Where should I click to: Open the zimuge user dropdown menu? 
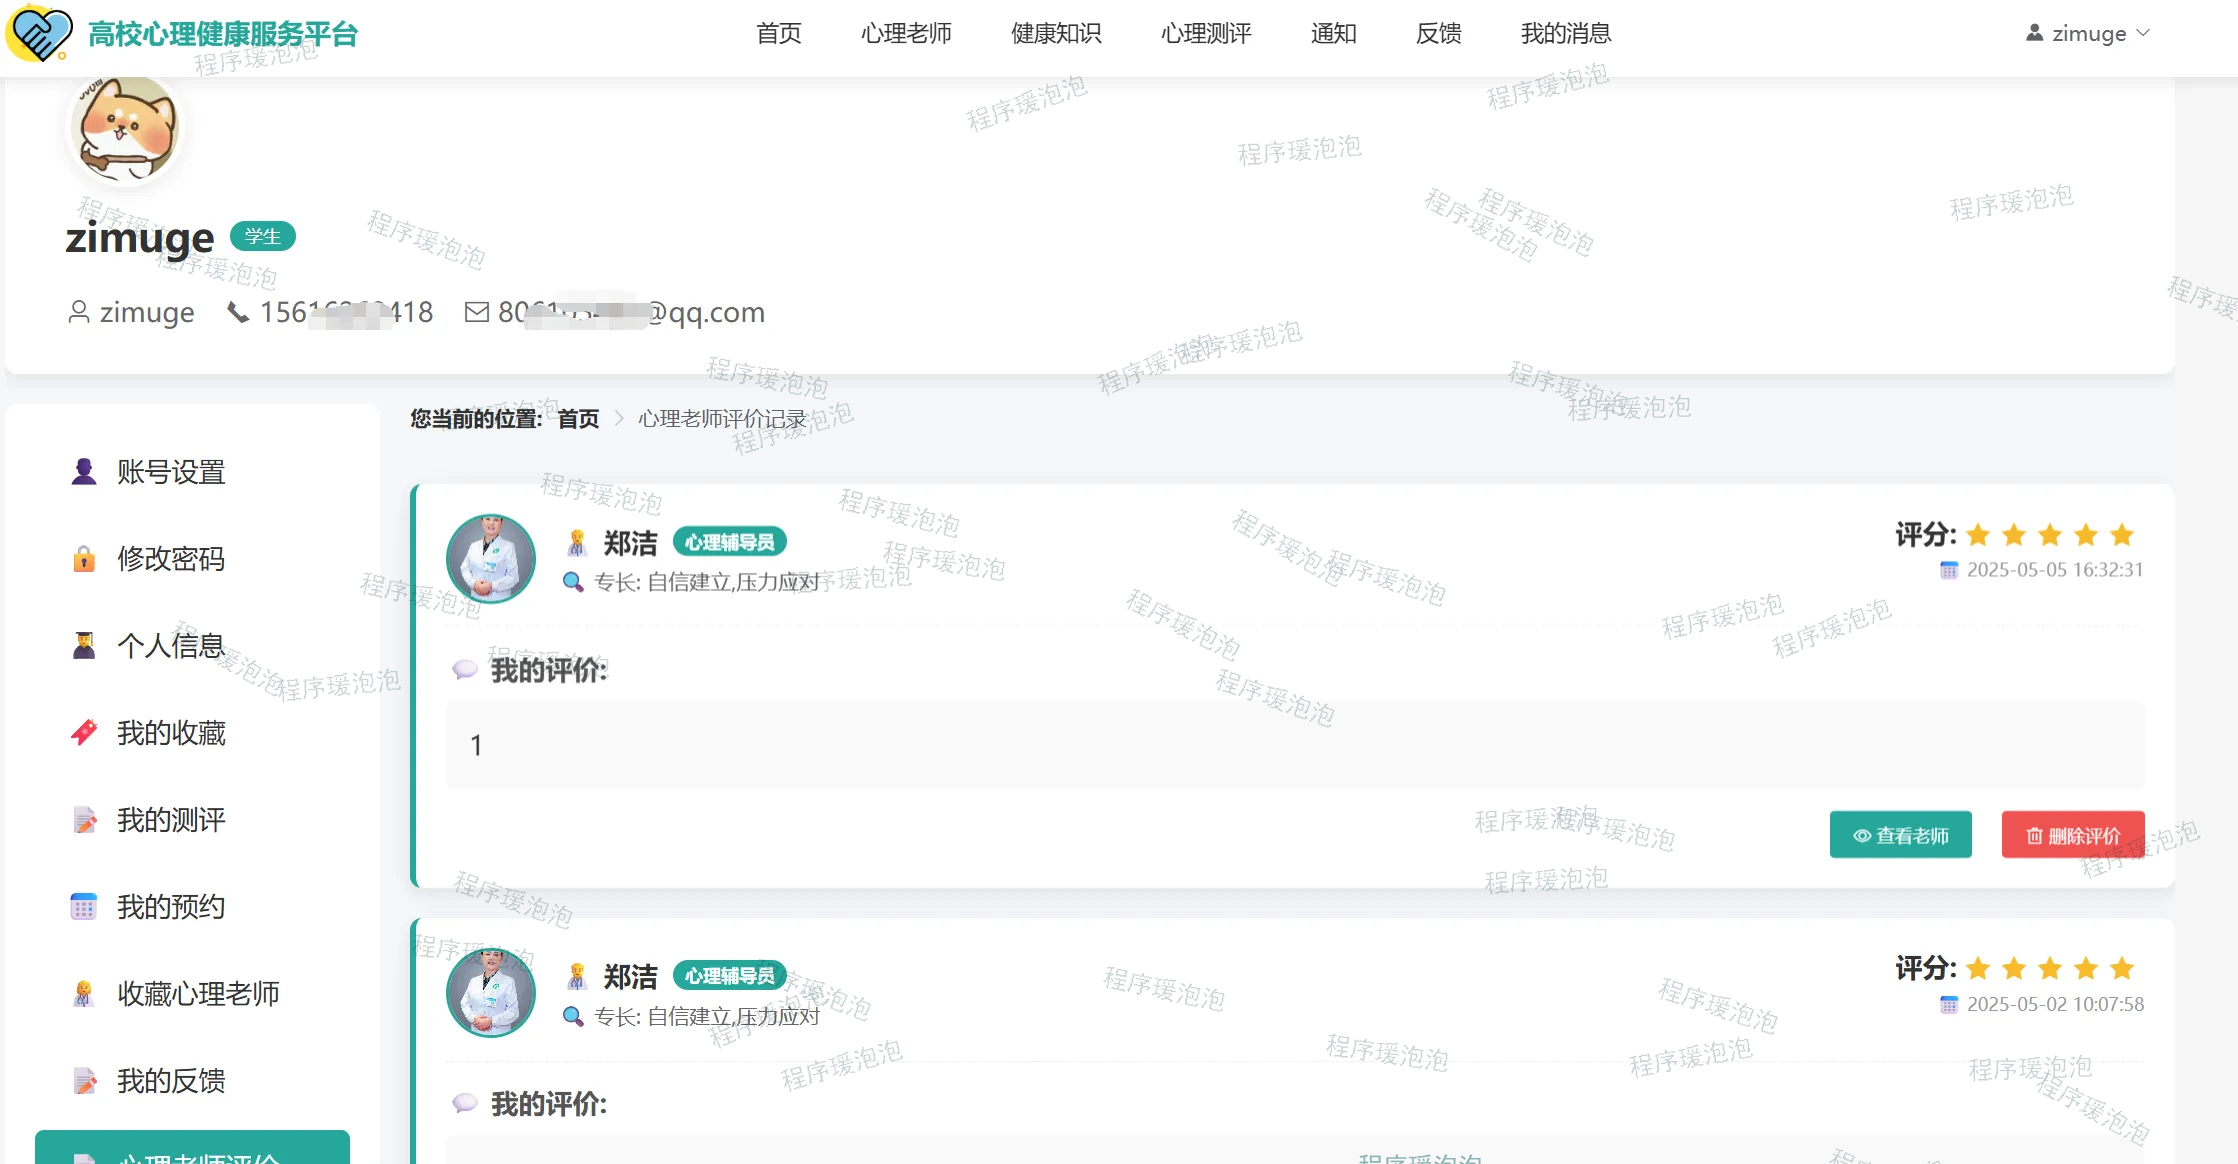click(x=2088, y=33)
